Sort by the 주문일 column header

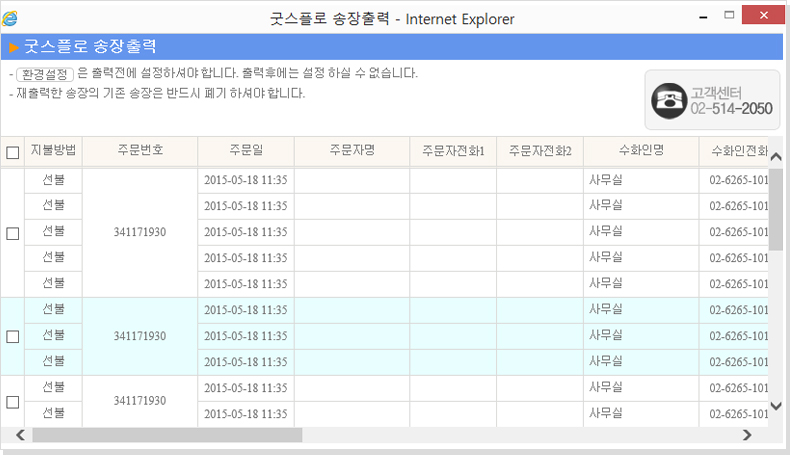point(246,150)
